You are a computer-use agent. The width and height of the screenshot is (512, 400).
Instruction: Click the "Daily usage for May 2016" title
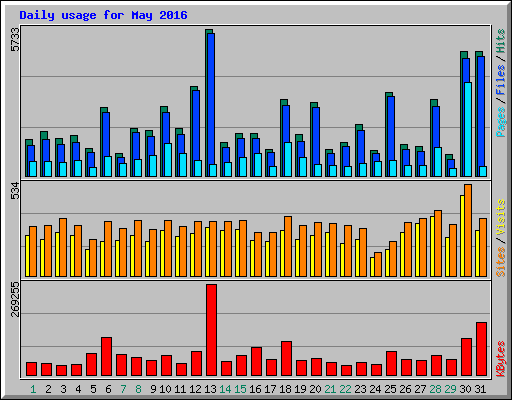click(x=103, y=15)
